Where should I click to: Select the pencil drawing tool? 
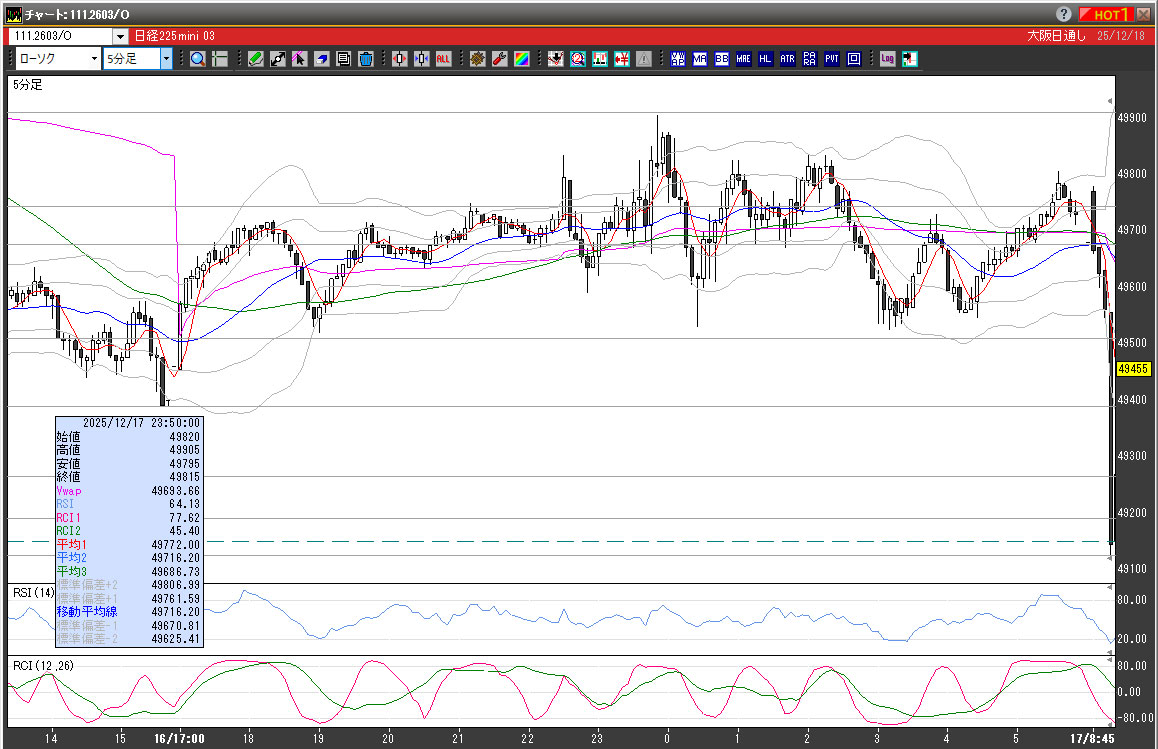point(256,59)
